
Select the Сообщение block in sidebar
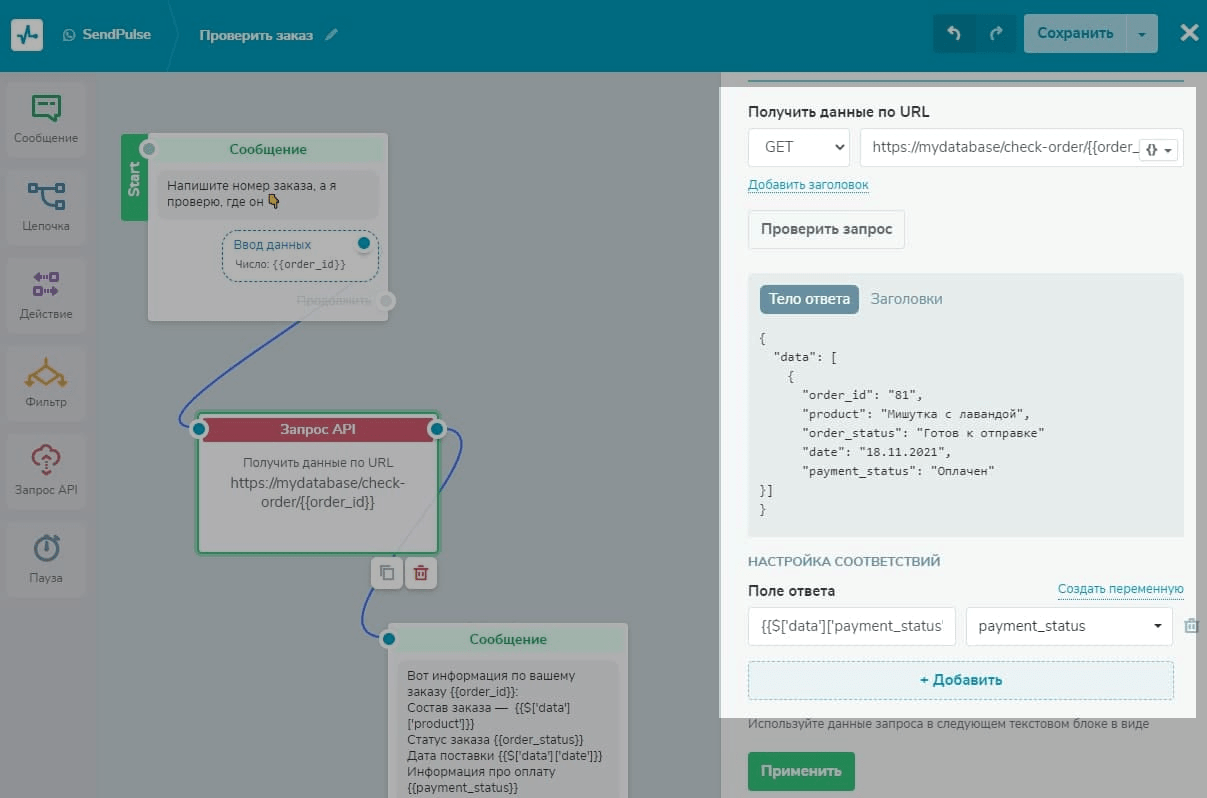pyautogui.click(x=46, y=118)
